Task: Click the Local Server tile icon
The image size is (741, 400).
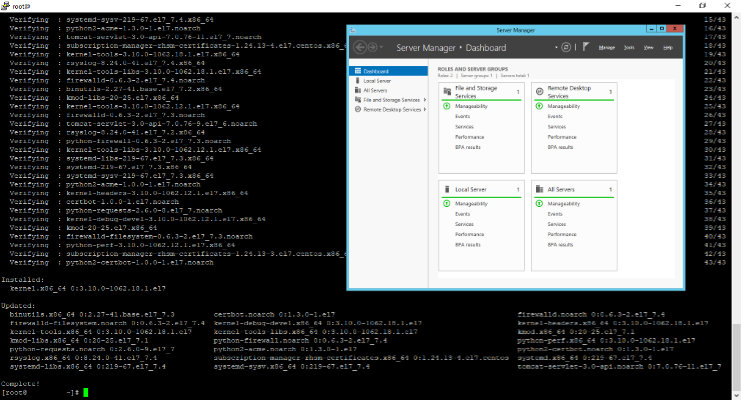Action: point(446,187)
